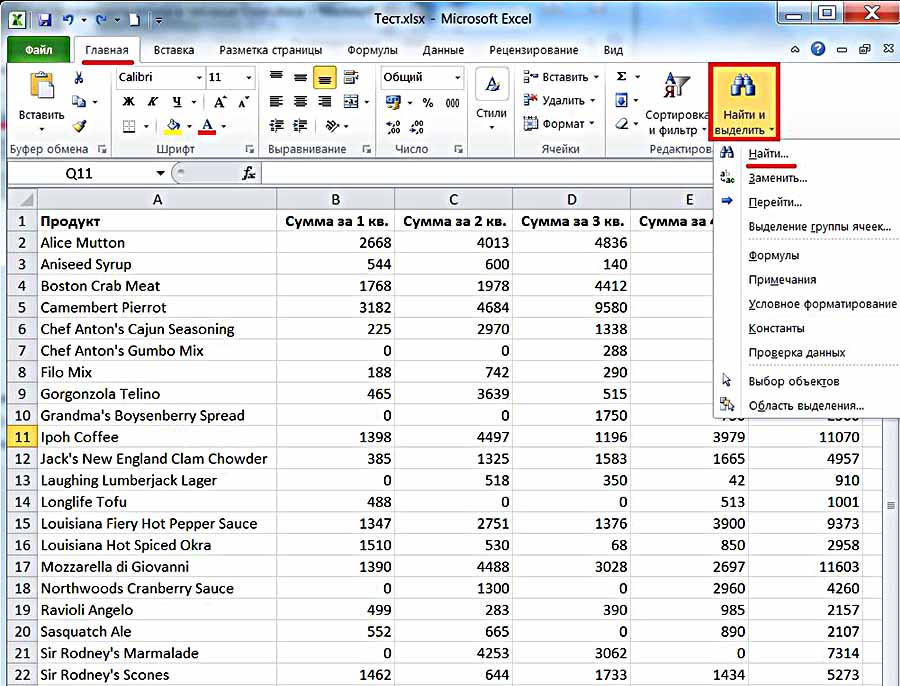Click the Найти и выделить button
Viewport: 900px width, 686px height.
[743, 103]
